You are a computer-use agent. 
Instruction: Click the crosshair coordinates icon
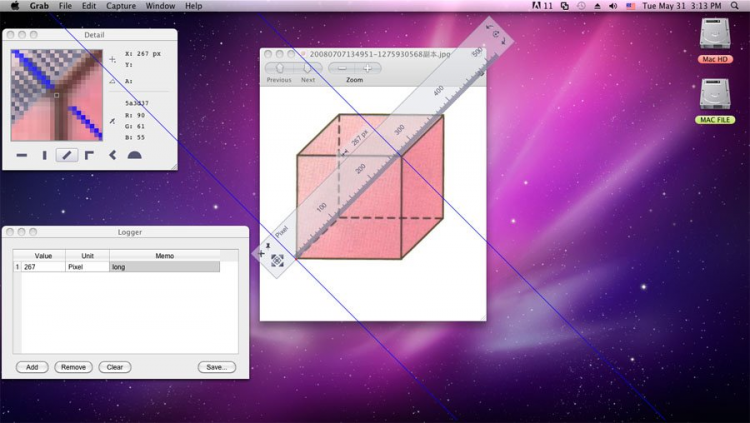click(112, 60)
